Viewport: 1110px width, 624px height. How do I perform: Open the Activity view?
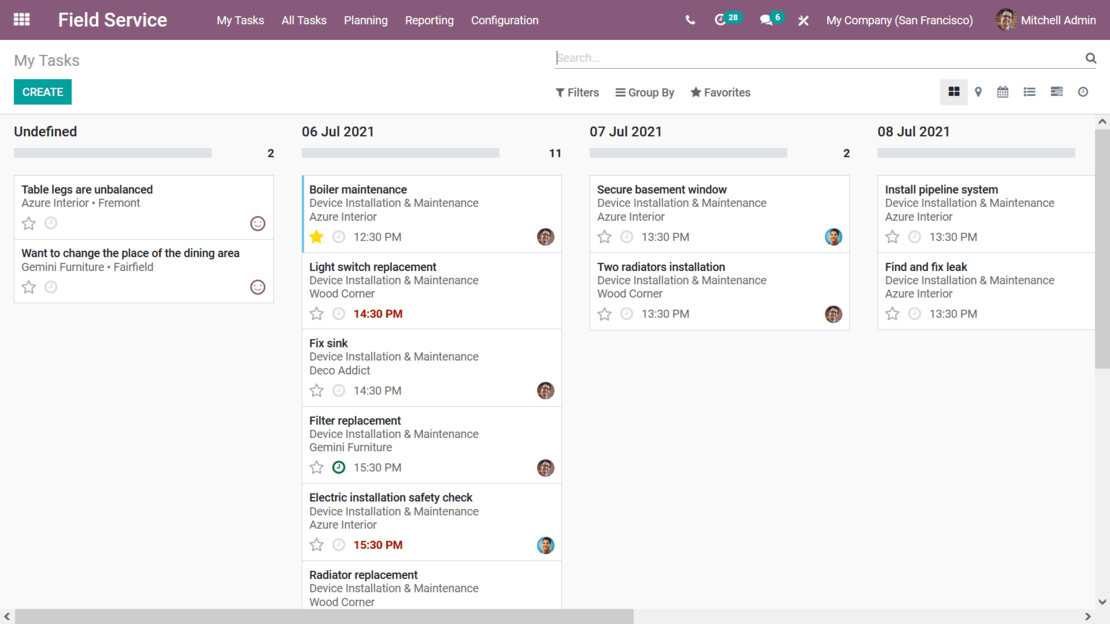(x=1082, y=91)
